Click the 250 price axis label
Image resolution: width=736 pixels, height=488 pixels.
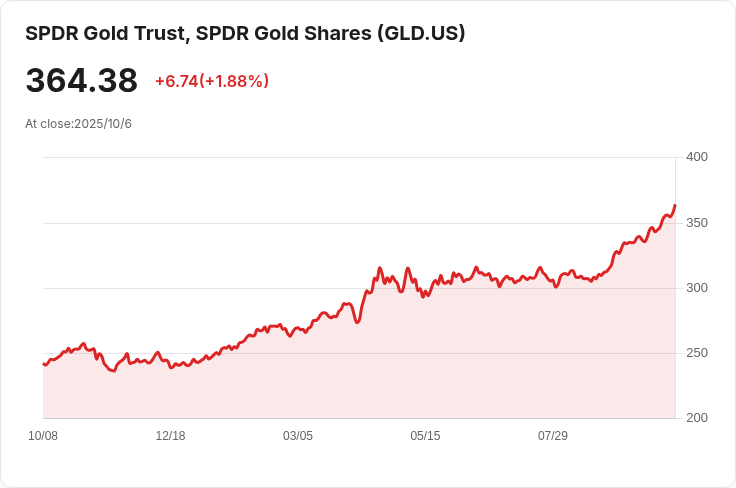coord(696,353)
